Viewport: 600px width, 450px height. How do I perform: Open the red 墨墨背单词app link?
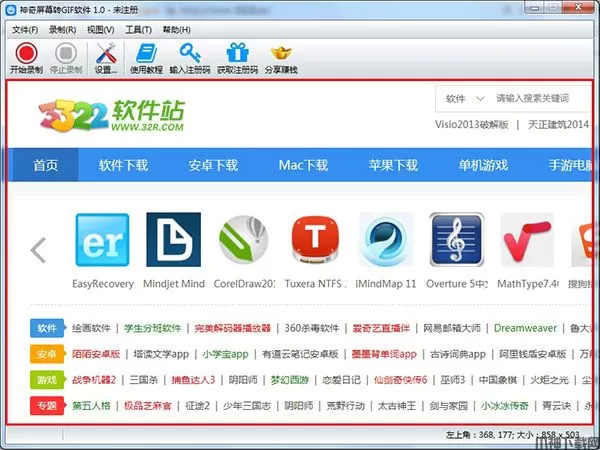pyautogui.click(x=384, y=354)
